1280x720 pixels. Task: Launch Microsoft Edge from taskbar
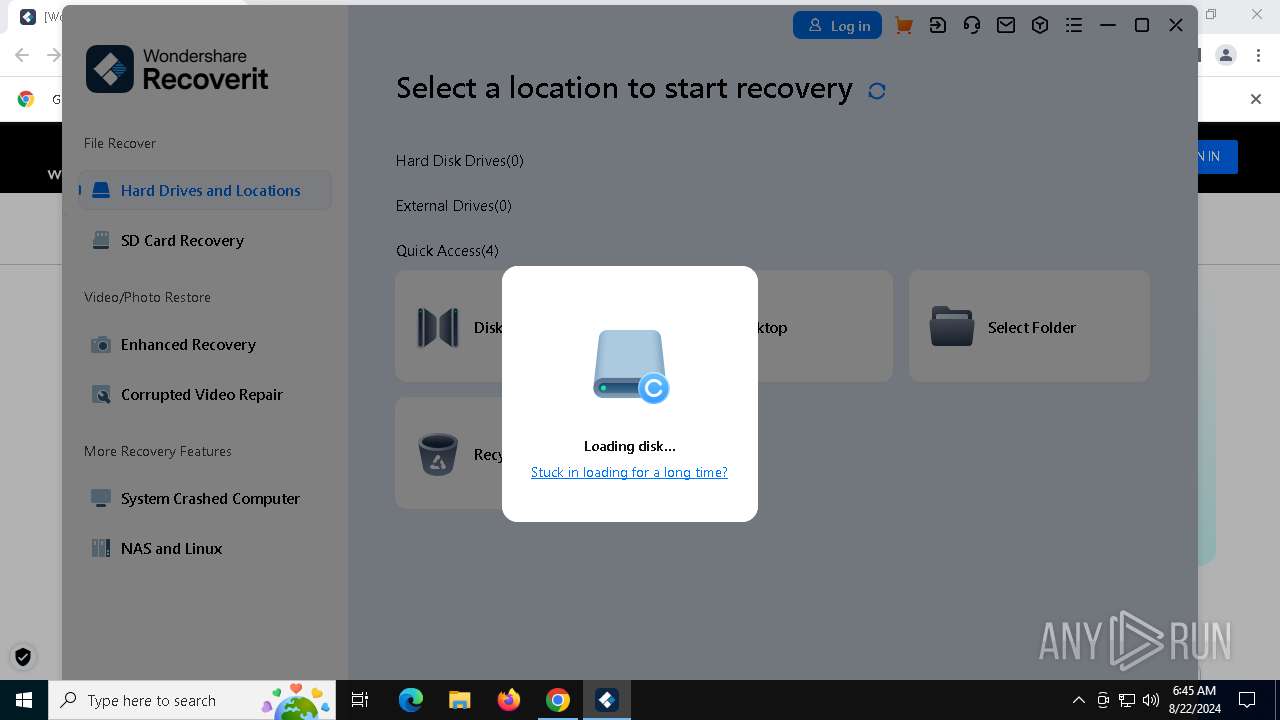pyautogui.click(x=411, y=700)
